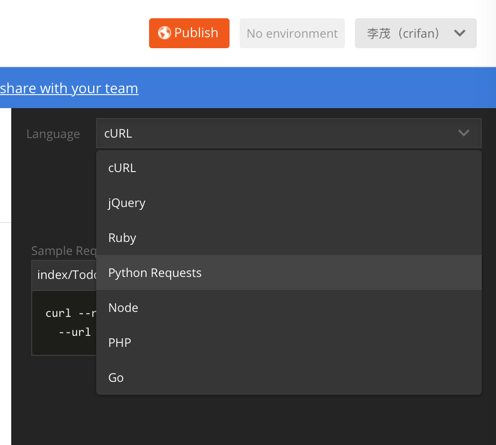
Task: Select cURL from the language list
Action: tap(289, 168)
